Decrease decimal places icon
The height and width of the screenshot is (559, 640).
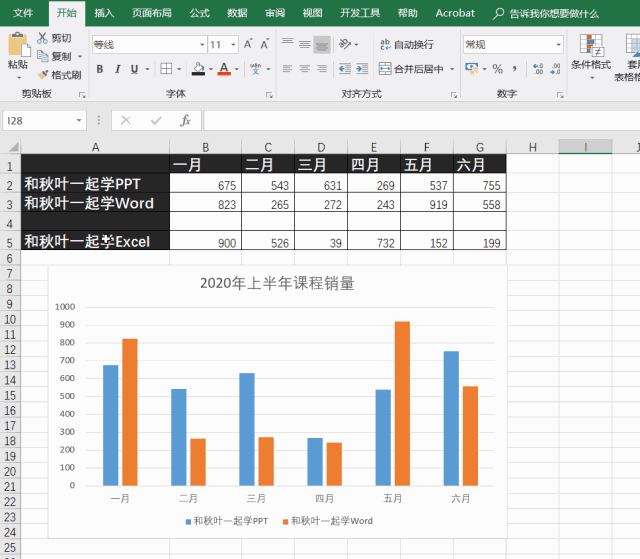tap(555, 69)
